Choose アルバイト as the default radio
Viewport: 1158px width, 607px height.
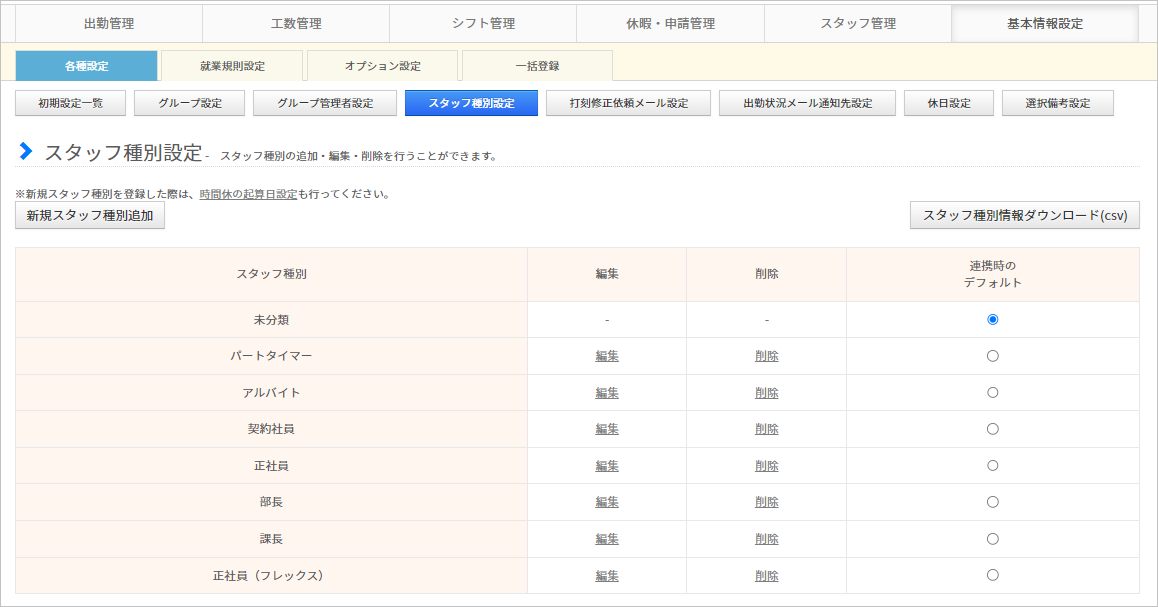click(993, 393)
